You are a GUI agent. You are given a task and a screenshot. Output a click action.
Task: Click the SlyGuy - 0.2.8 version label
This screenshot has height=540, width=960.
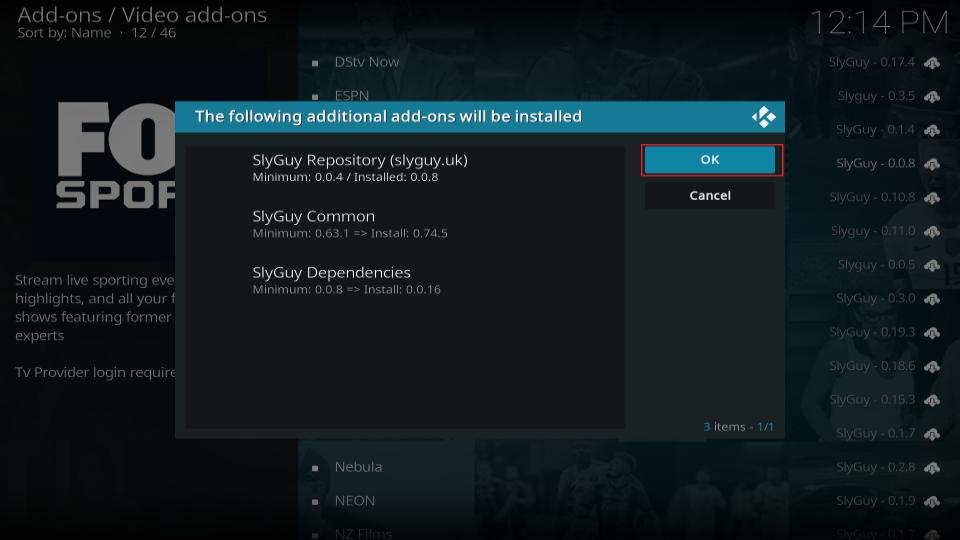[876, 467]
